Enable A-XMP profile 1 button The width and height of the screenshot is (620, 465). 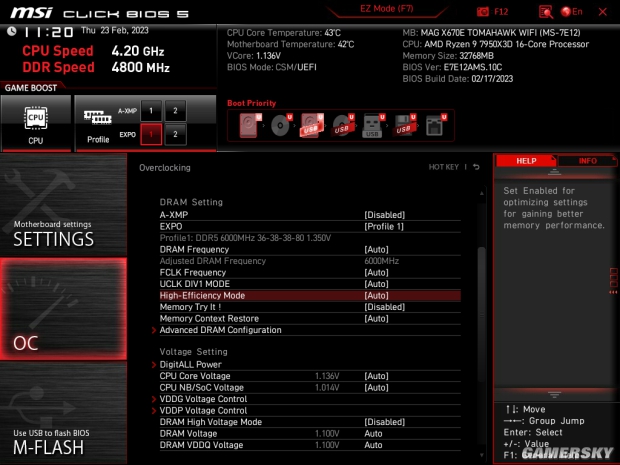(x=151, y=111)
